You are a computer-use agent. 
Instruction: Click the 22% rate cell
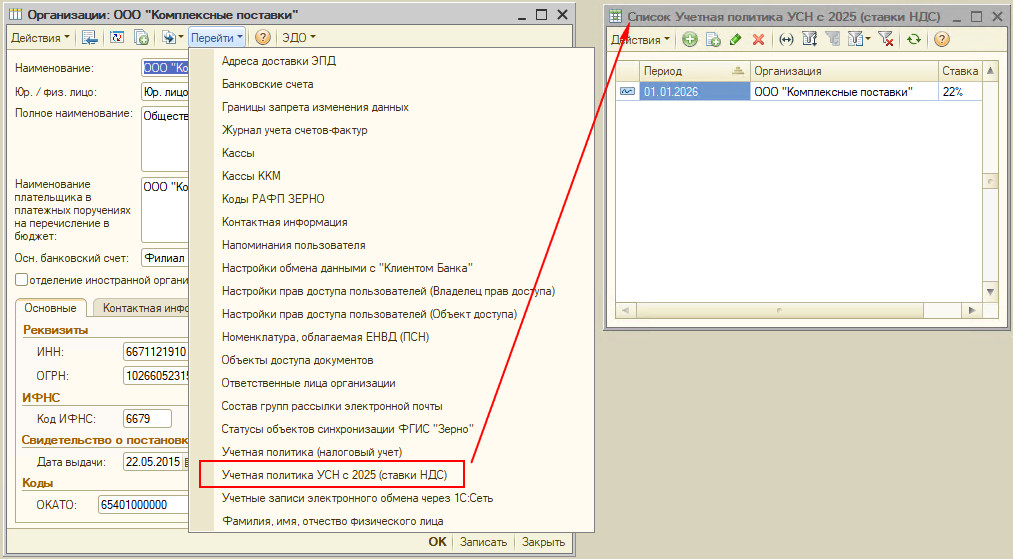click(x=960, y=91)
